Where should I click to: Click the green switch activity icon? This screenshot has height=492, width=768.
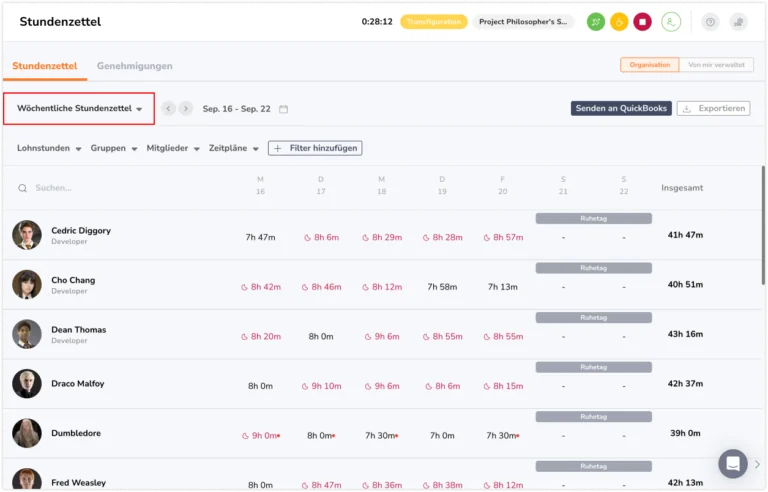(x=596, y=22)
